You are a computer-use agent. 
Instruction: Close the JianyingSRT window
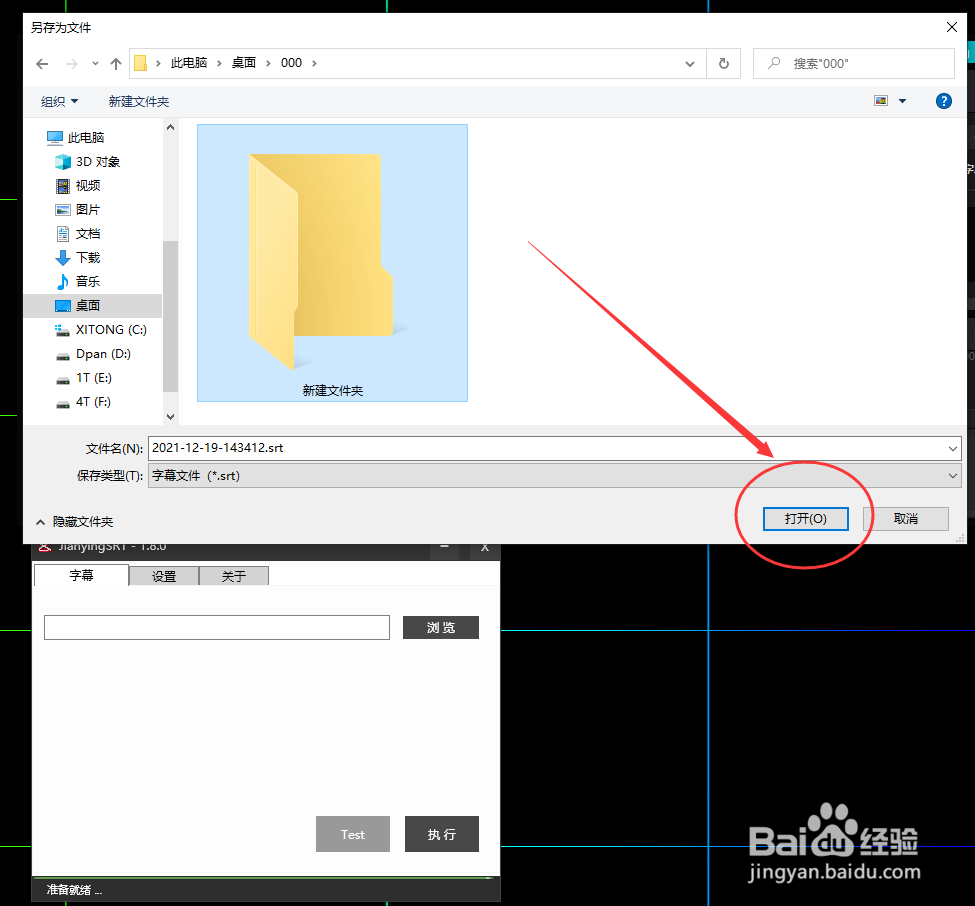click(x=485, y=548)
